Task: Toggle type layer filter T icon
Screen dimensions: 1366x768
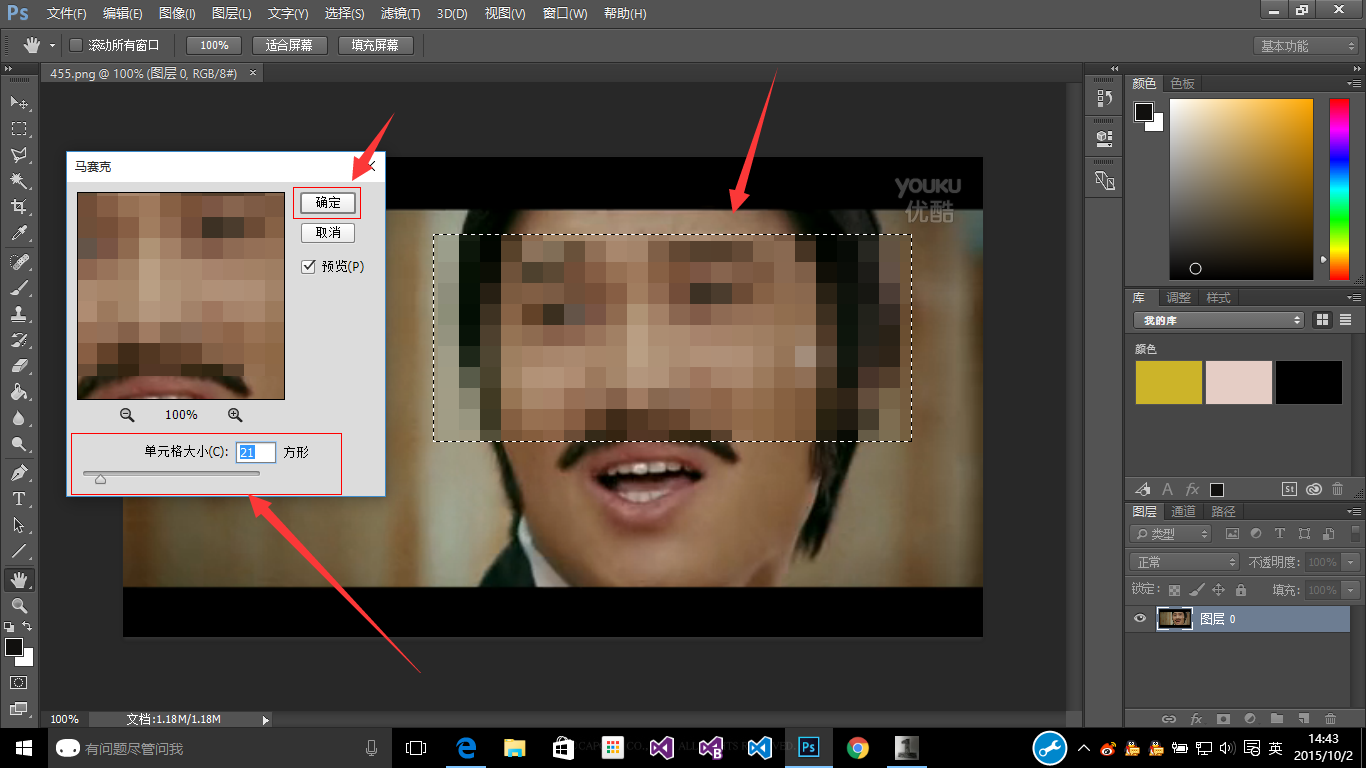Action: click(x=1280, y=534)
